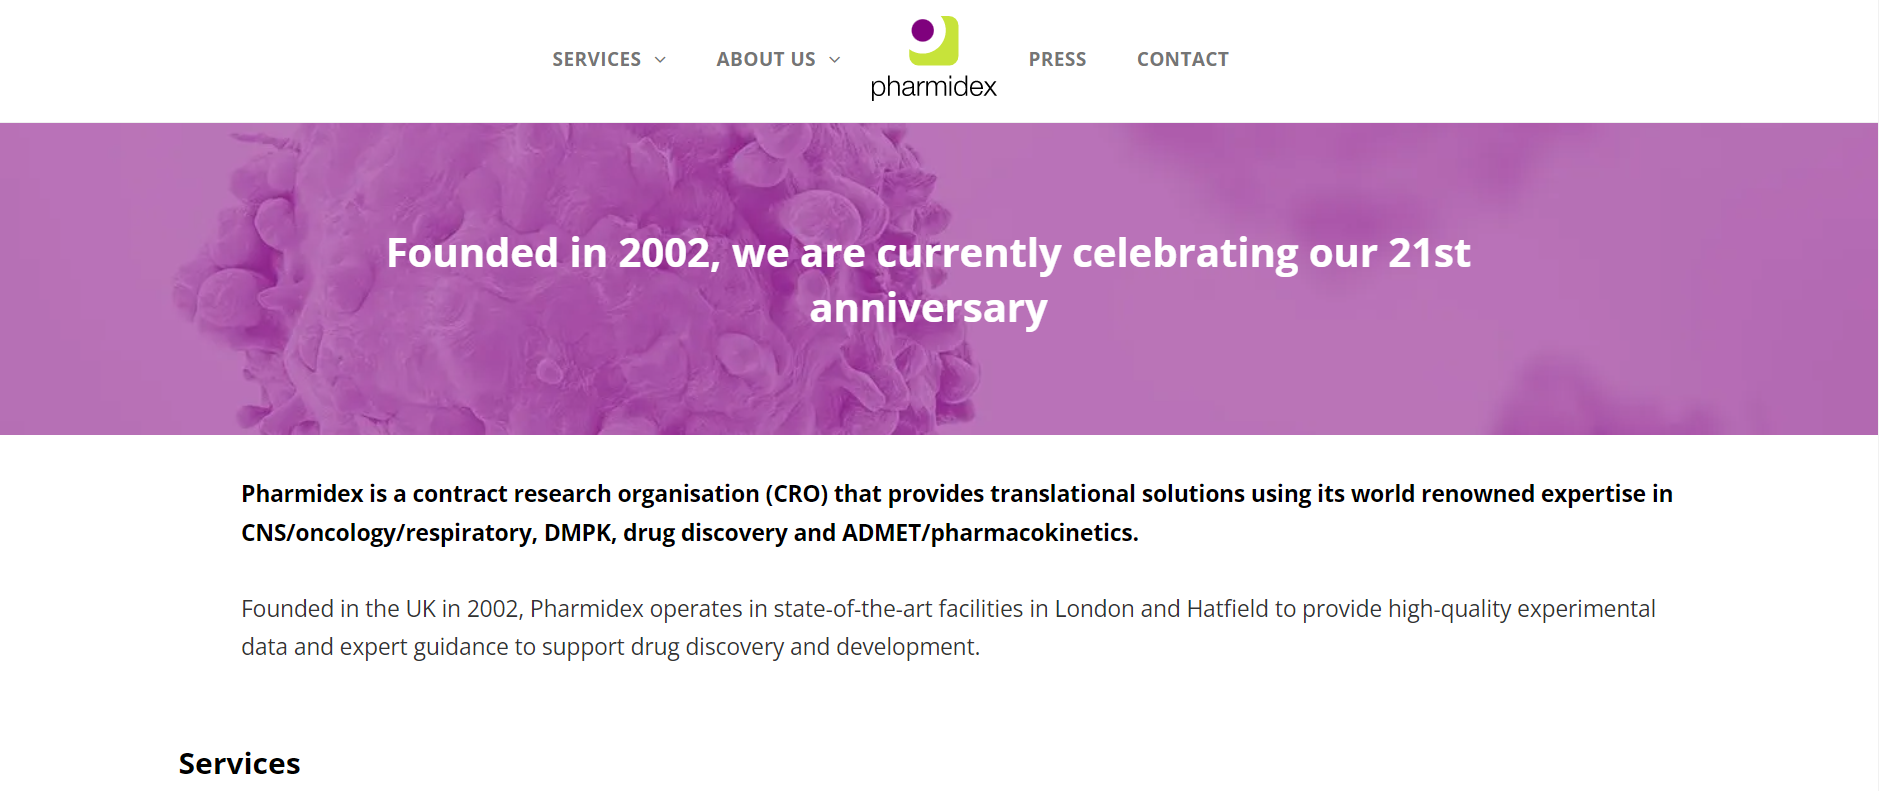
Task: Open the Contact page link
Action: [1183, 59]
